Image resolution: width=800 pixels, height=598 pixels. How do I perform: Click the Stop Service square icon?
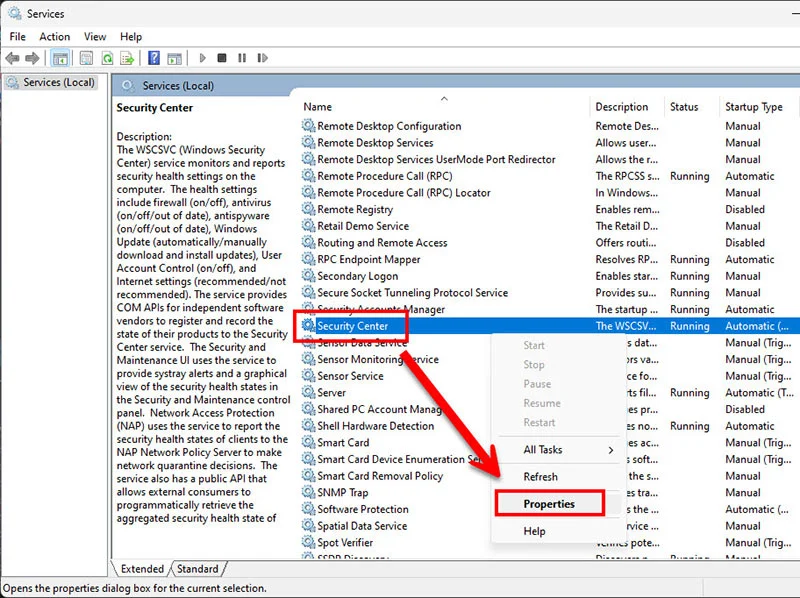(221, 58)
